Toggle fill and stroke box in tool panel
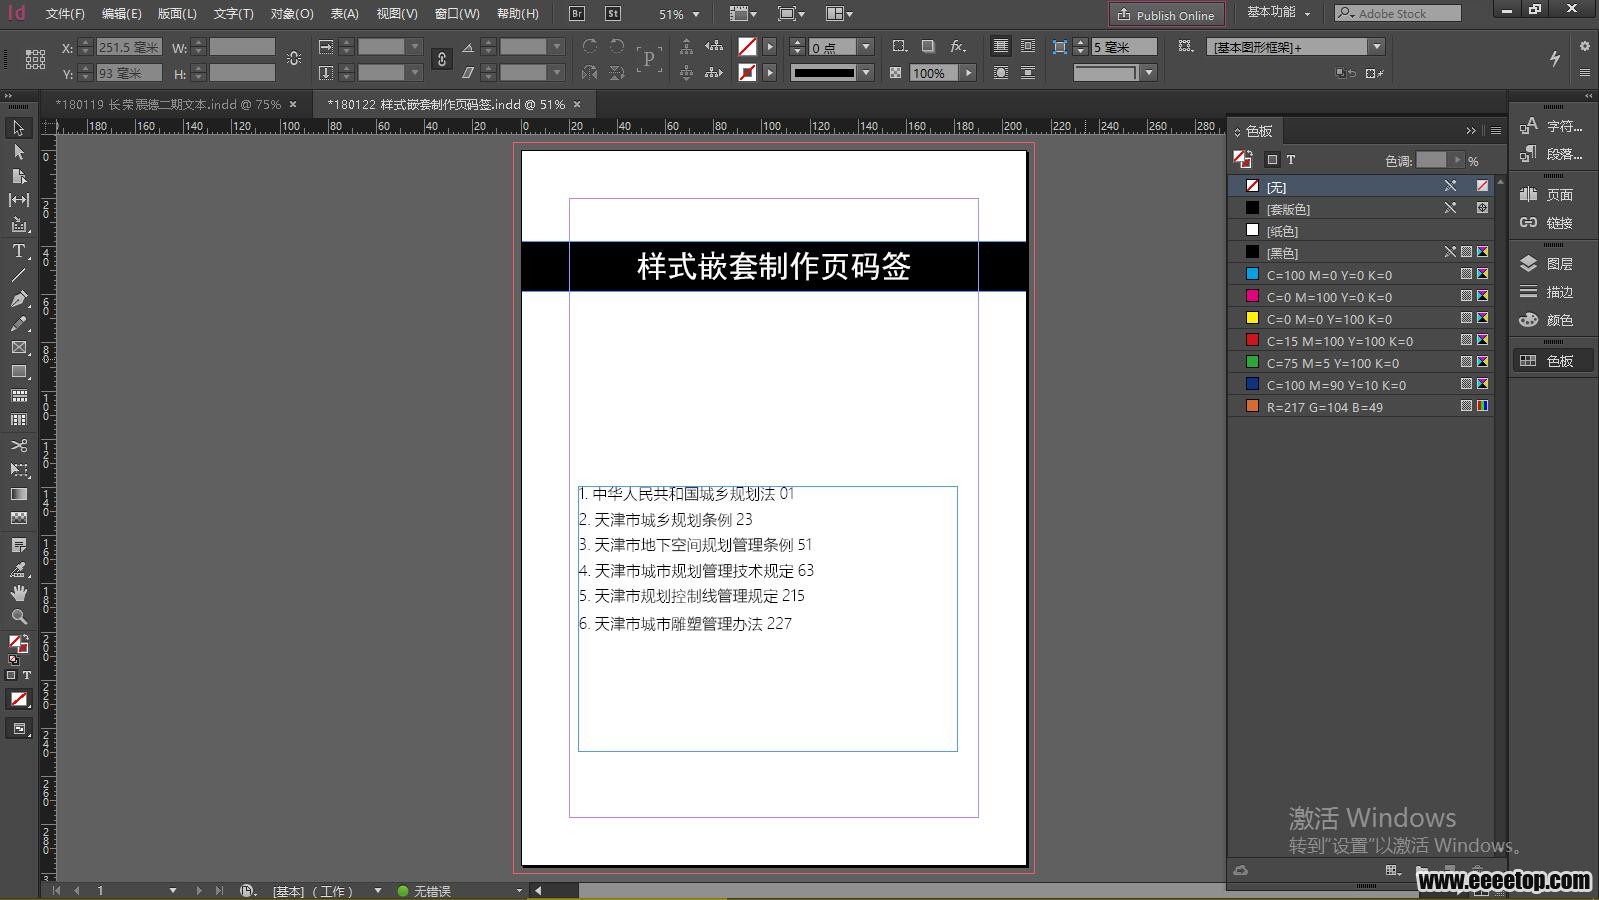Image resolution: width=1599 pixels, height=900 pixels. point(18,644)
